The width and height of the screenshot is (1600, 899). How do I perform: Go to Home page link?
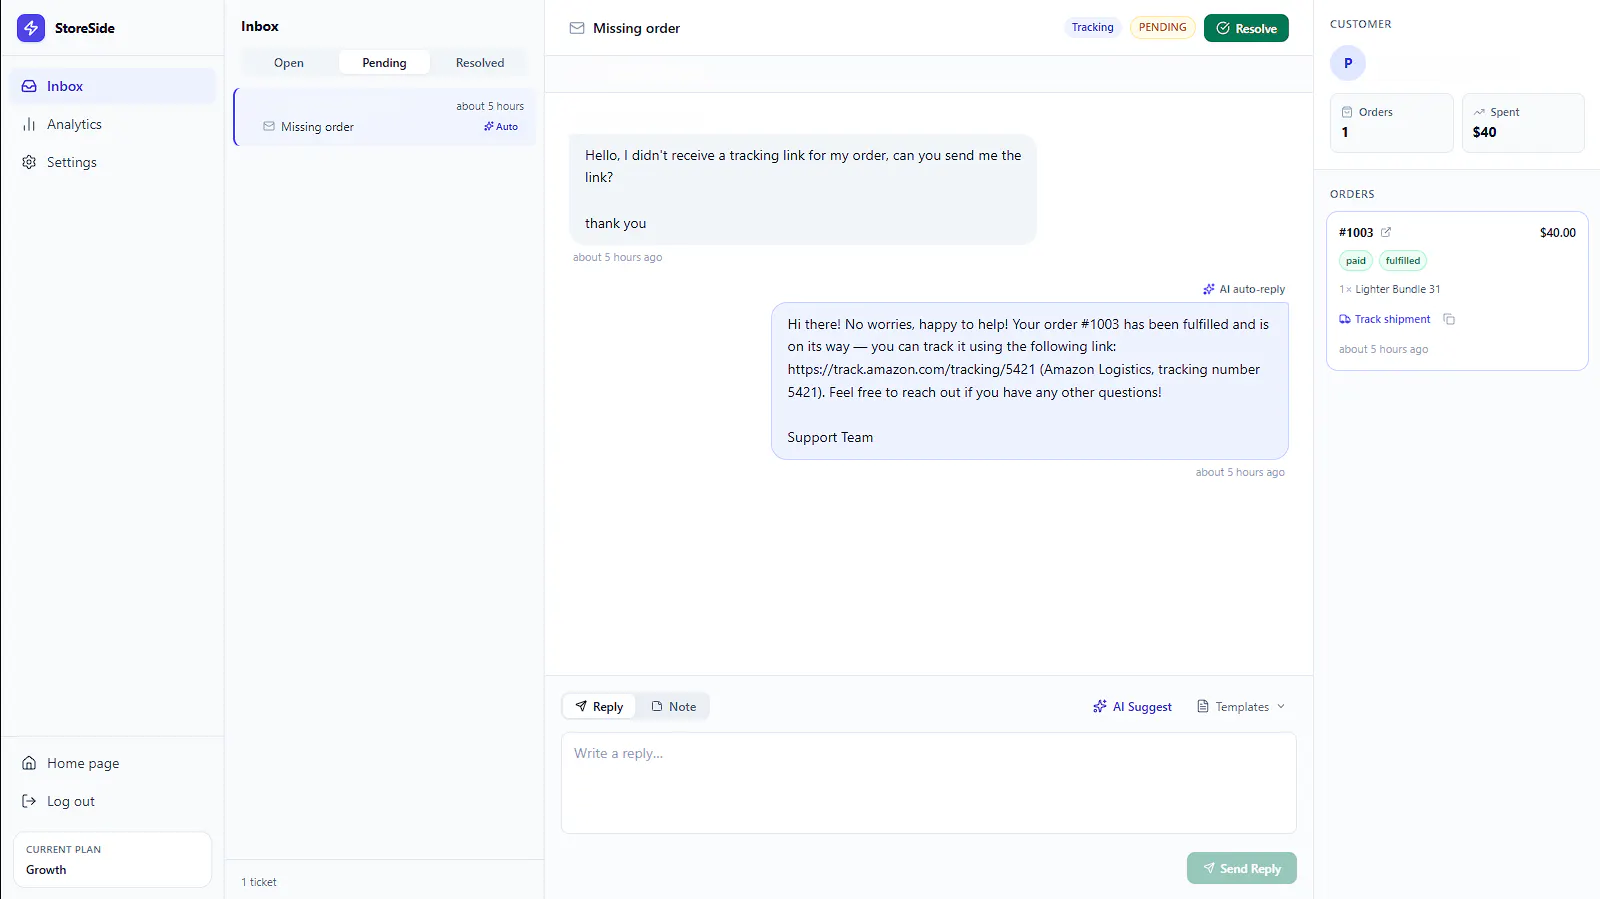[112, 763]
